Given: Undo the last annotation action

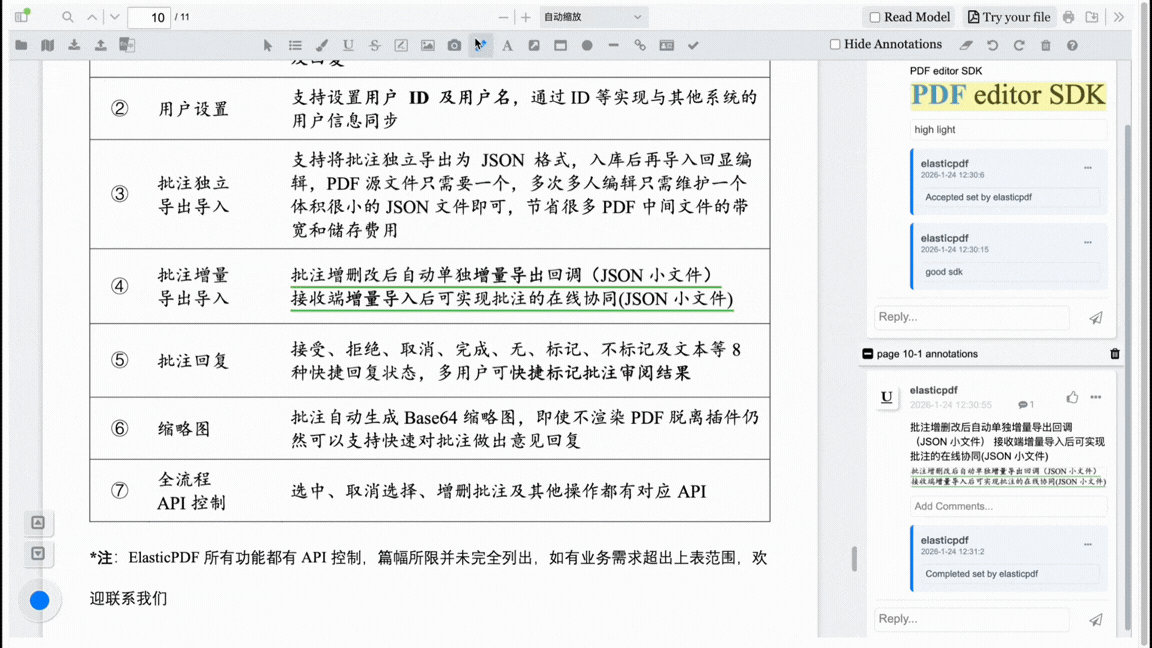Looking at the screenshot, I should tap(992, 44).
